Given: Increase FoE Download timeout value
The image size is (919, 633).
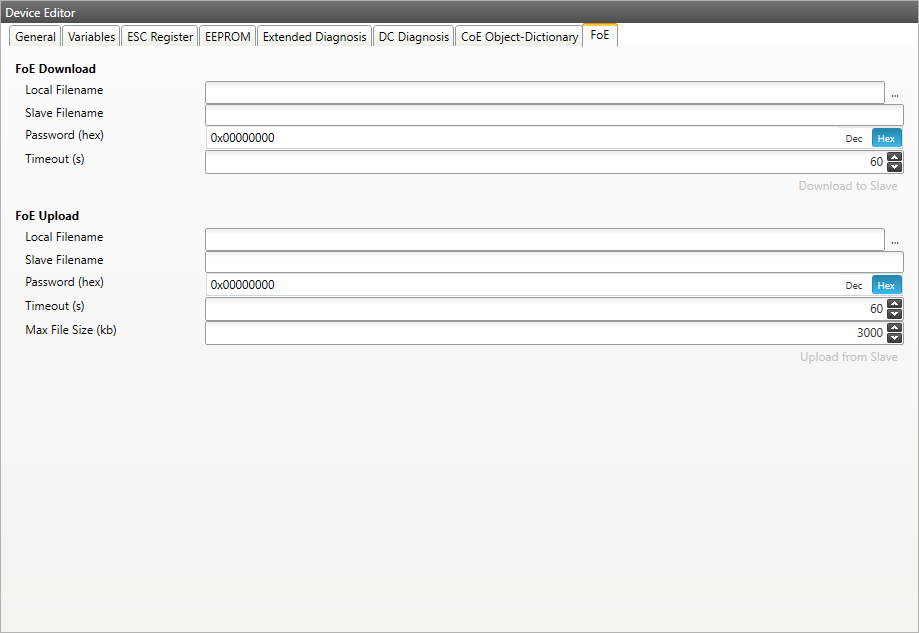Looking at the screenshot, I should coord(895,157).
